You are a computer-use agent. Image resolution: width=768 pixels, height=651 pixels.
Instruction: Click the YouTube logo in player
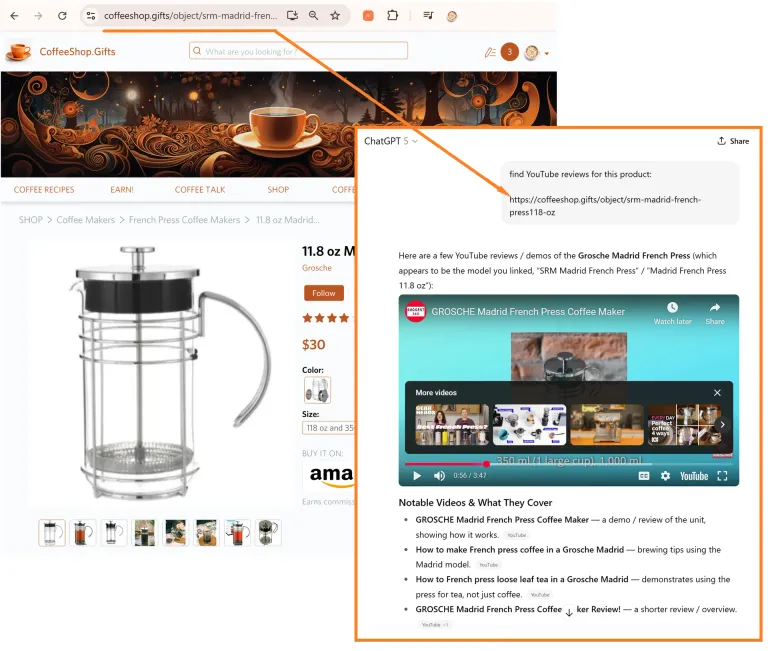point(694,476)
